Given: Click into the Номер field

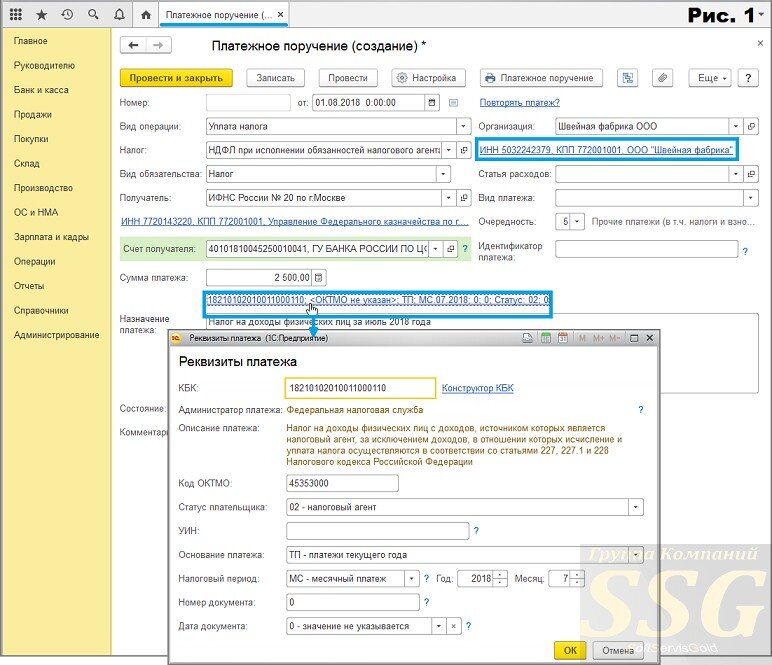Looking at the screenshot, I should click(x=248, y=102).
